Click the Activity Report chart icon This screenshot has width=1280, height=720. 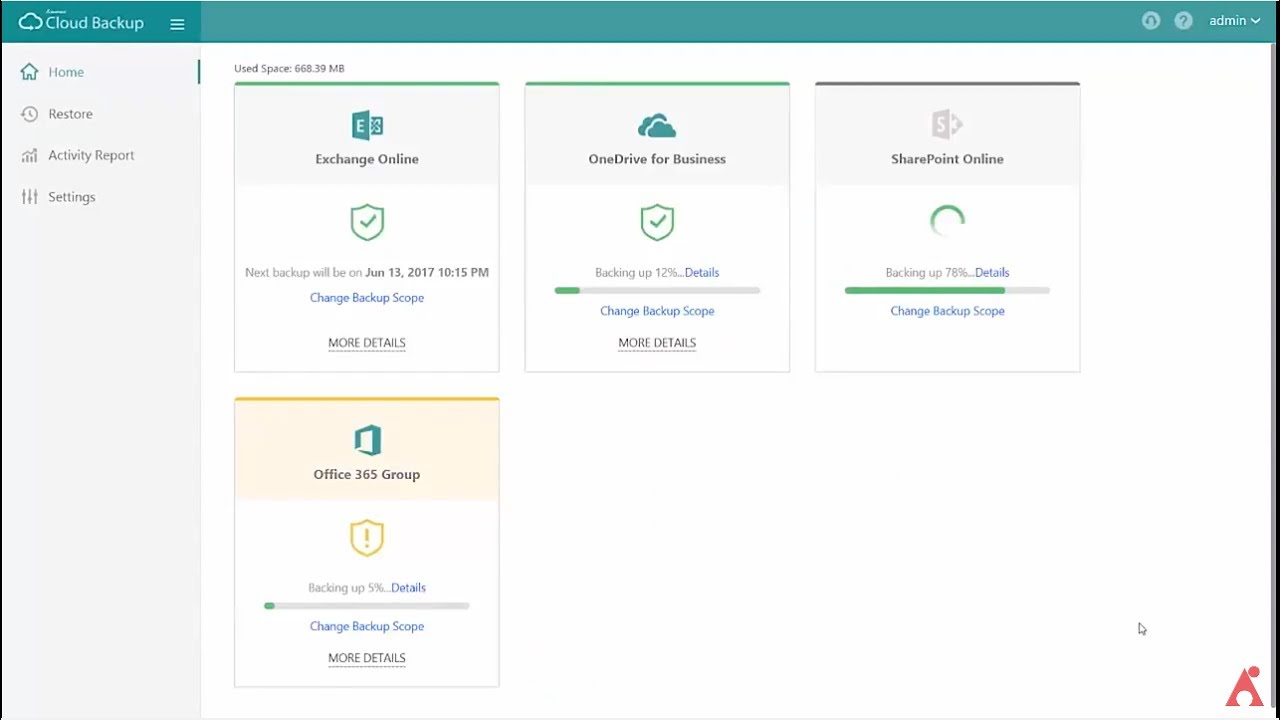29,155
